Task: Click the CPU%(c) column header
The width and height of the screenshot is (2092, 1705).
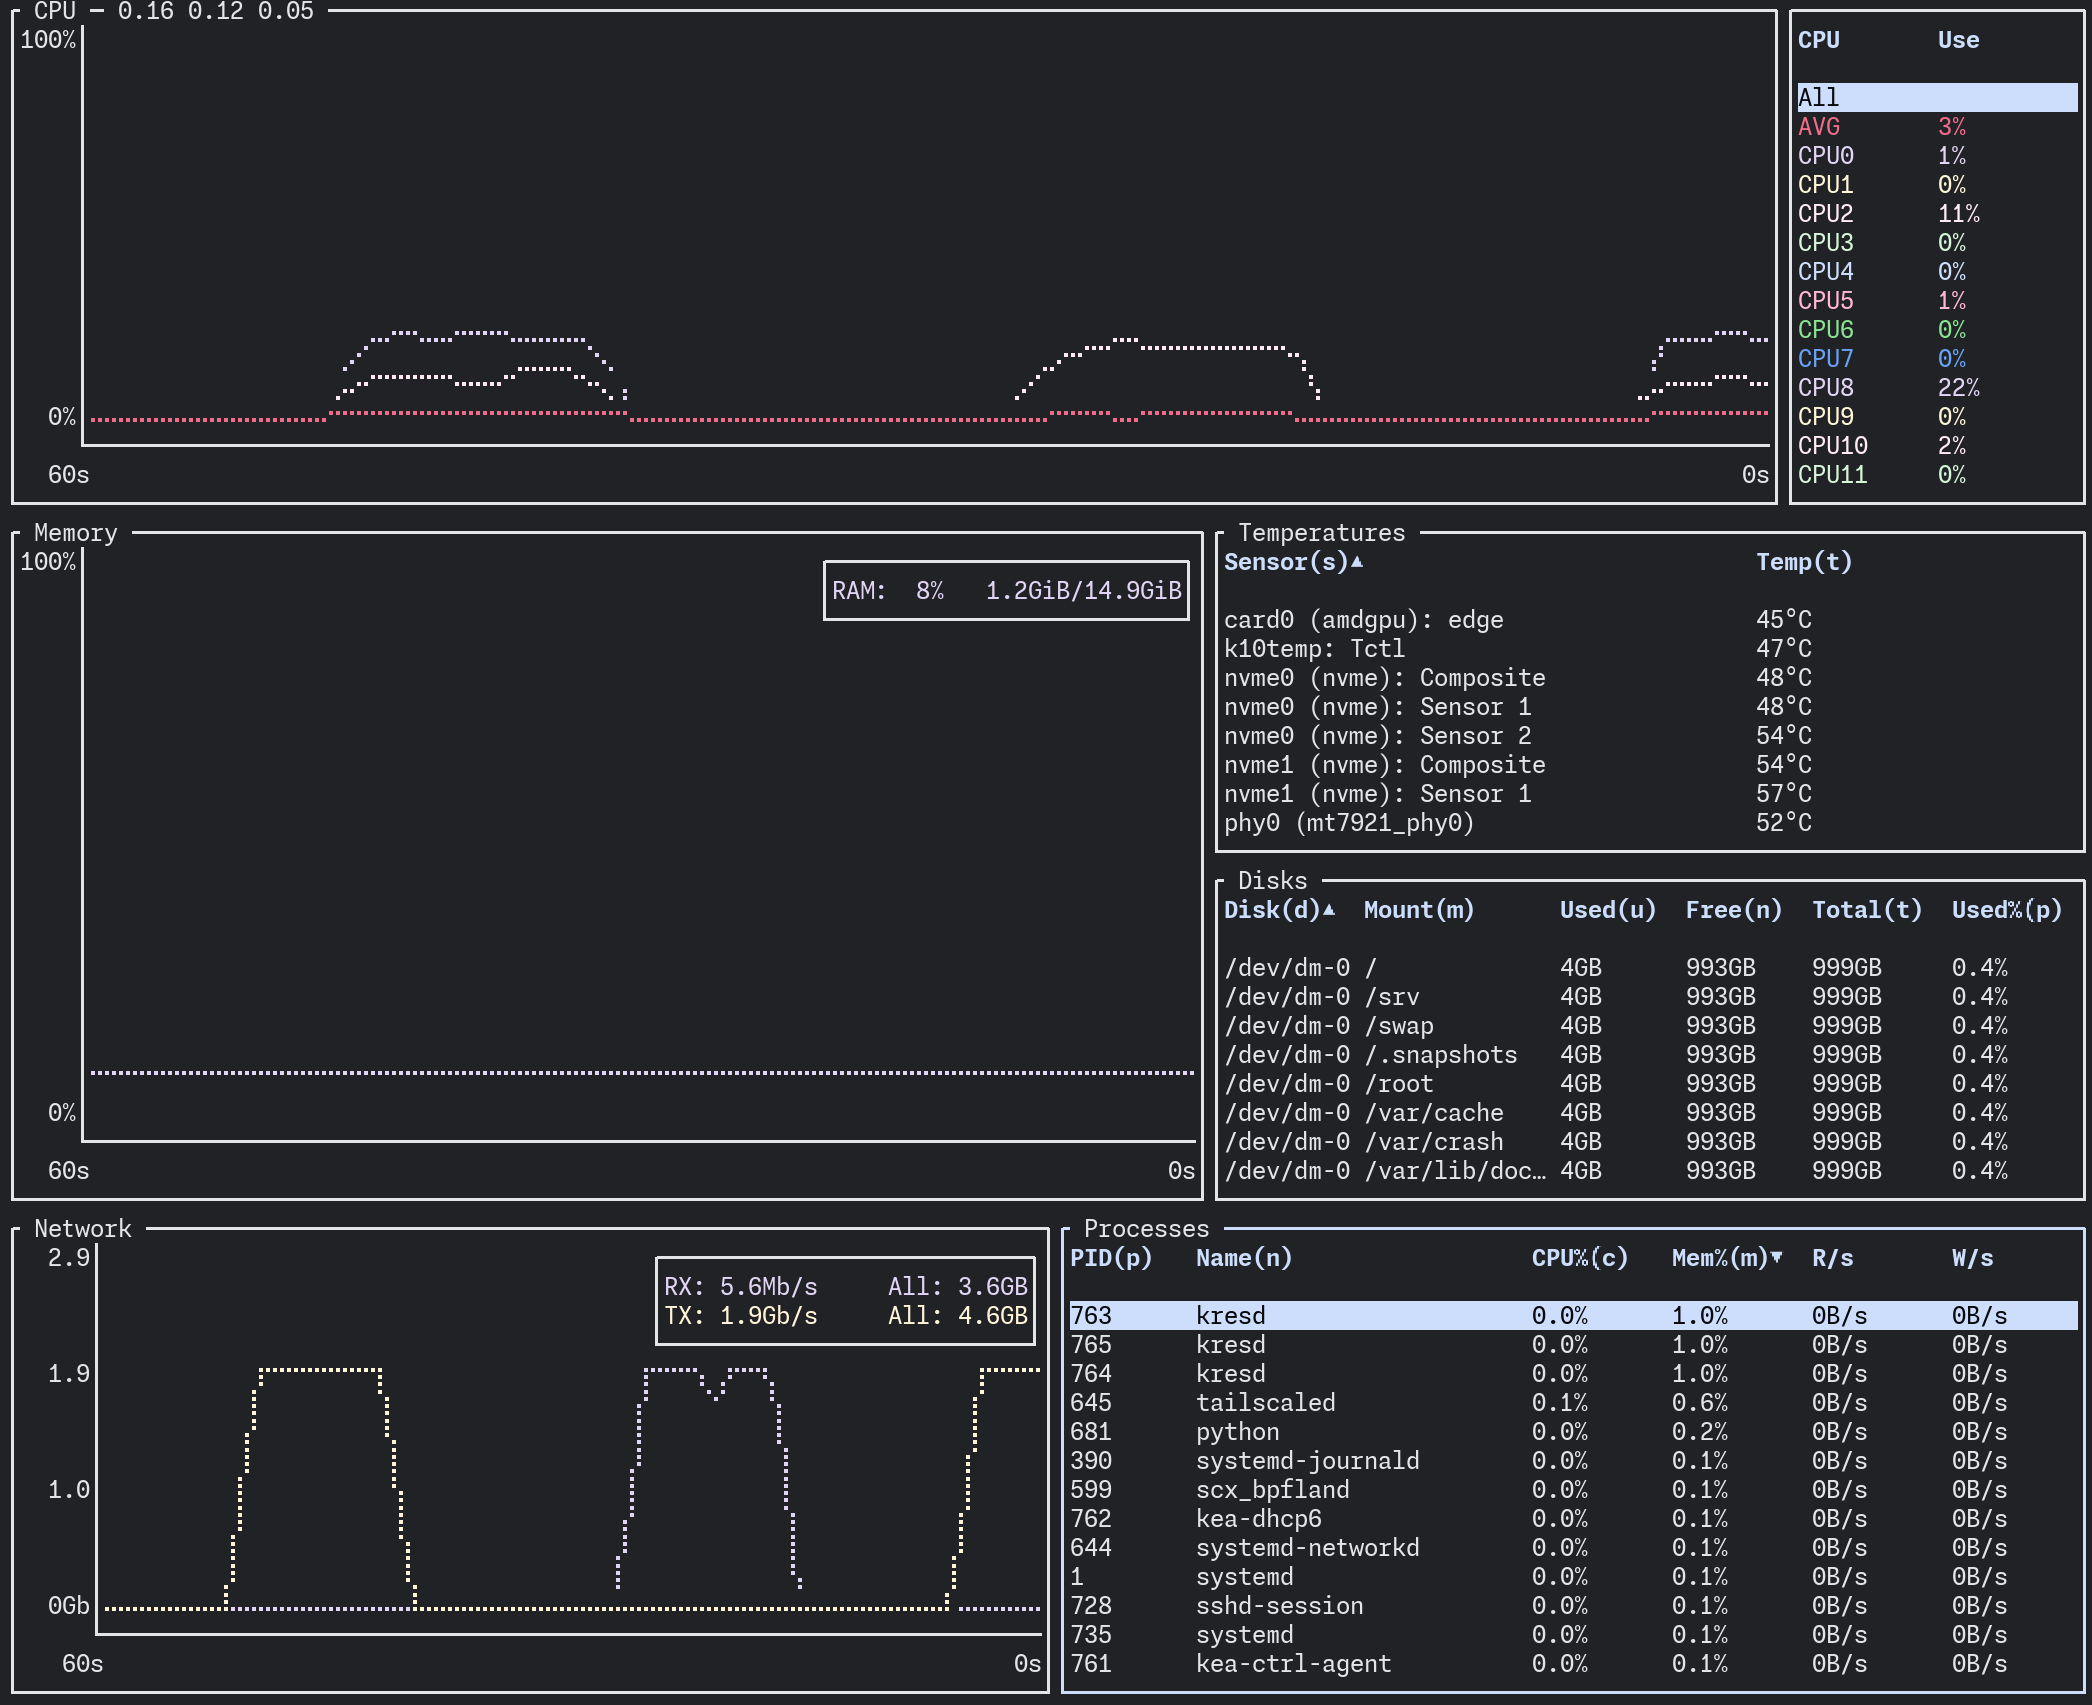Action: [1579, 1258]
